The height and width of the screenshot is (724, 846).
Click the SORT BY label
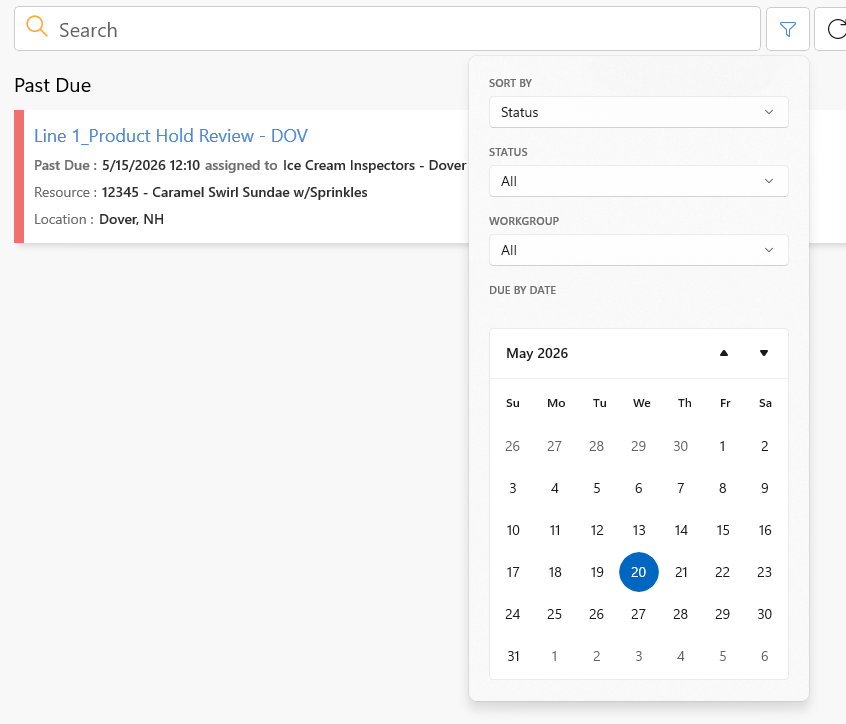(x=510, y=83)
